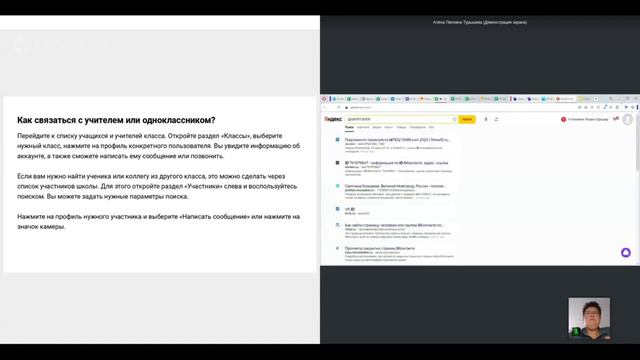Click the yellow Найти search button
Screen dimensions: 640x360
[x=467, y=119]
